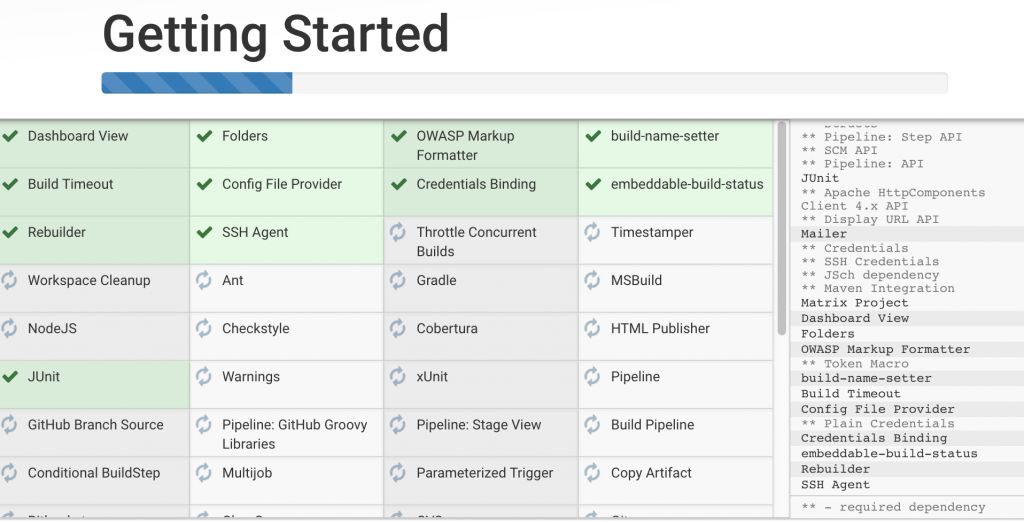The height and width of the screenshot is (523, 1024).
Task: Click the embeddable-build-status log entry
Action: [875, 454]
